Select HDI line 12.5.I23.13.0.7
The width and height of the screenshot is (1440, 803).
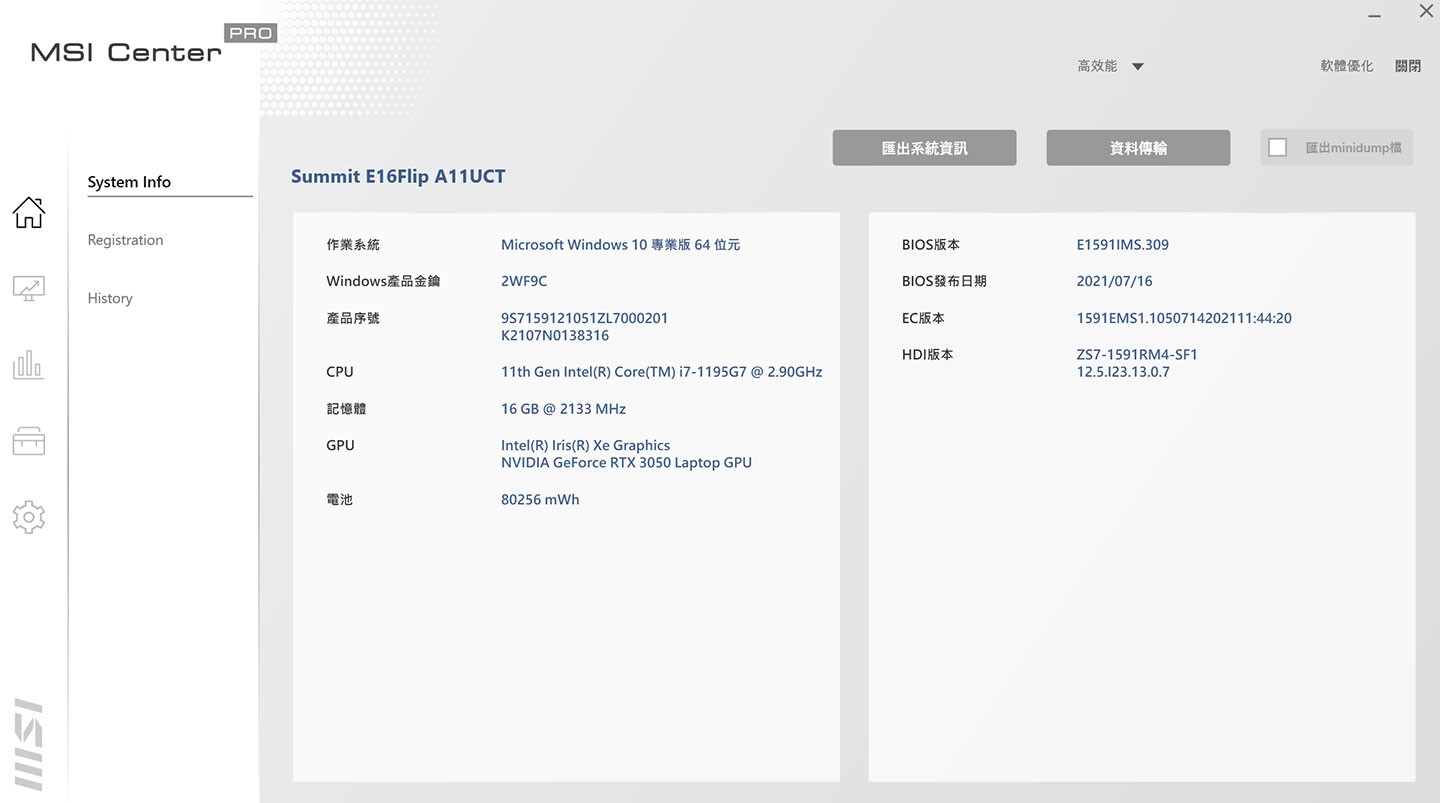(1123, 372)
